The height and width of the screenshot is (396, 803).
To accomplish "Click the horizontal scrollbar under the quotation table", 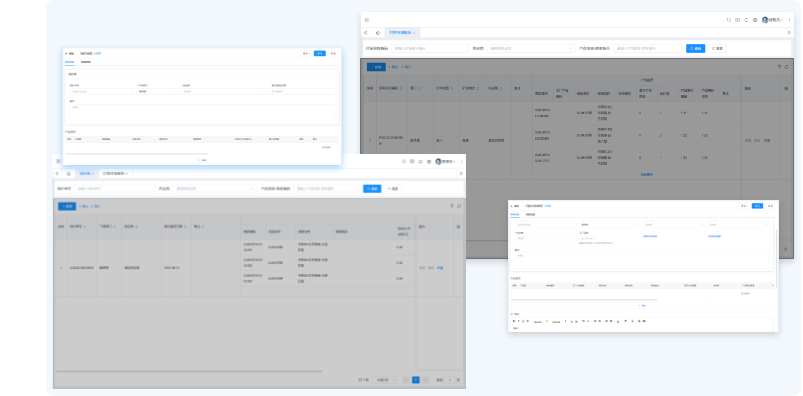I will point(189,371).
